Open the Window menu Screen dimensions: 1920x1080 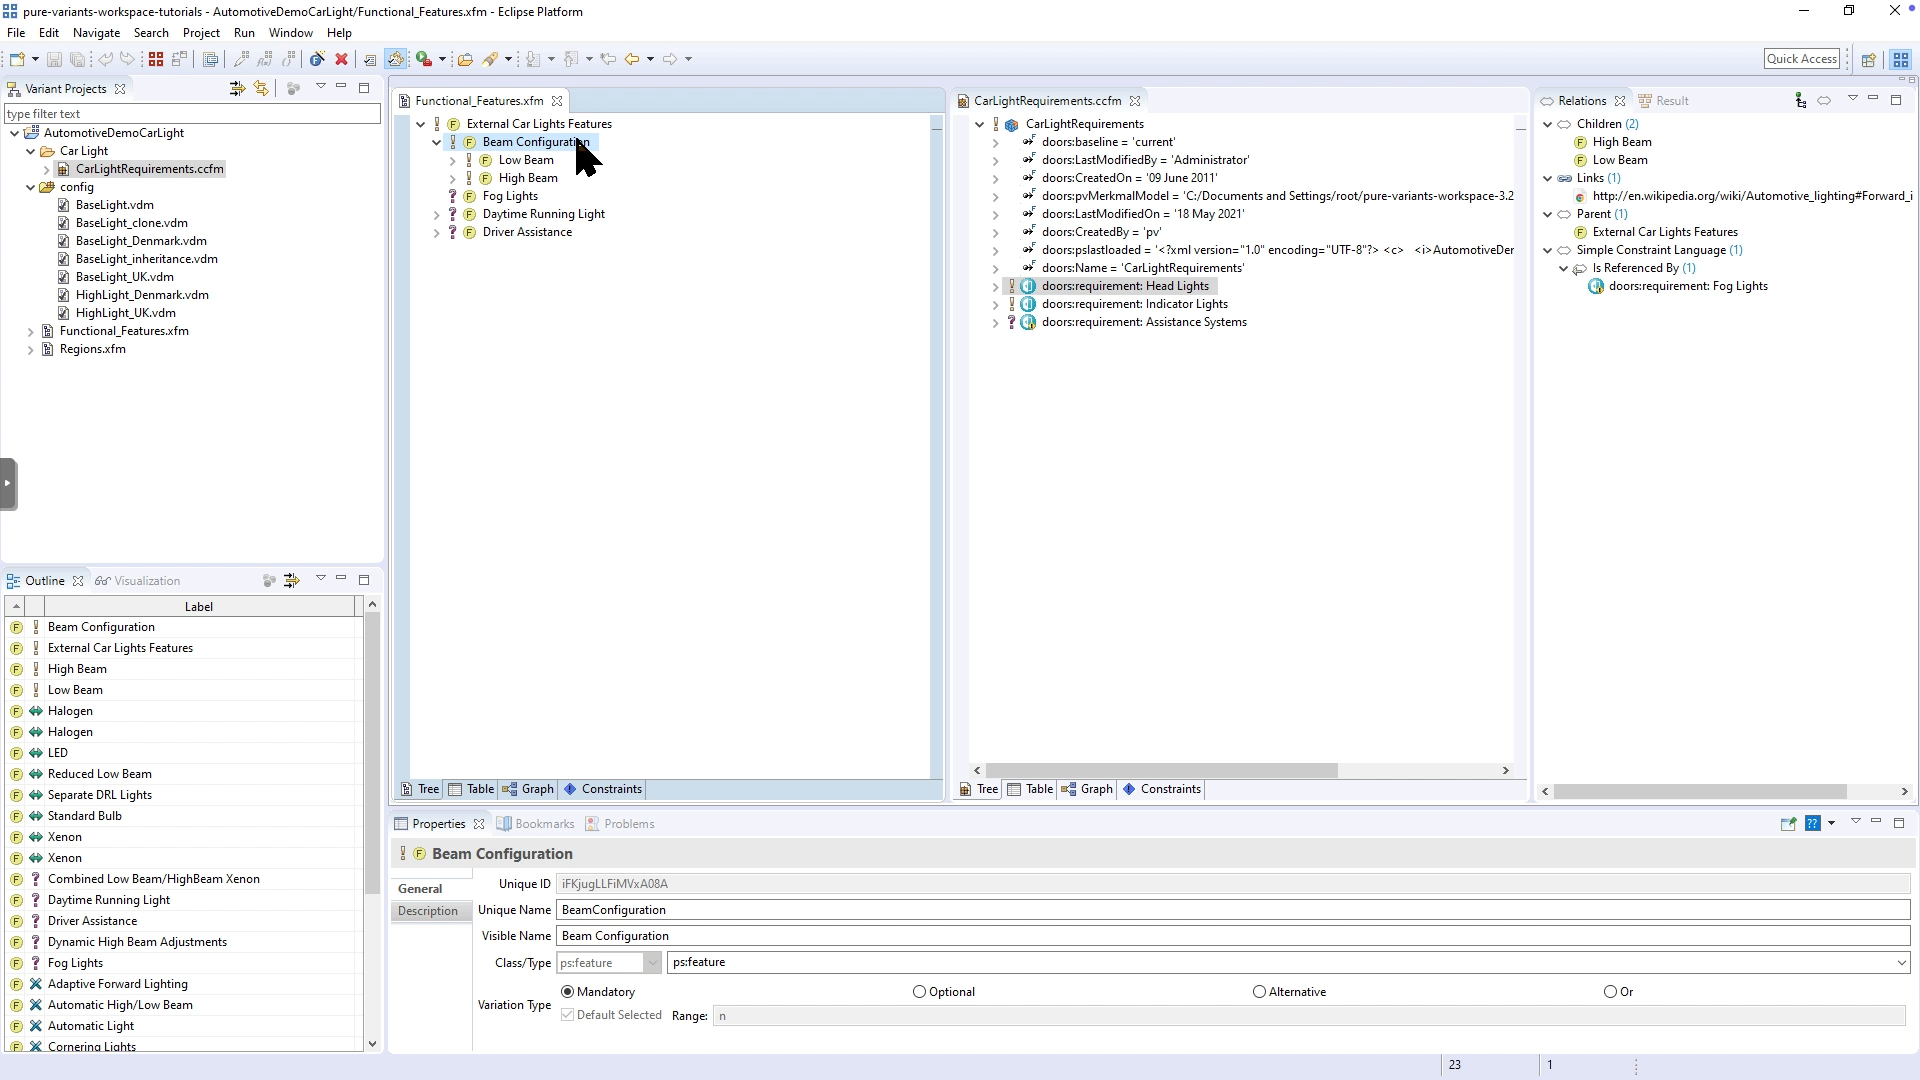[x=290, y=33]
